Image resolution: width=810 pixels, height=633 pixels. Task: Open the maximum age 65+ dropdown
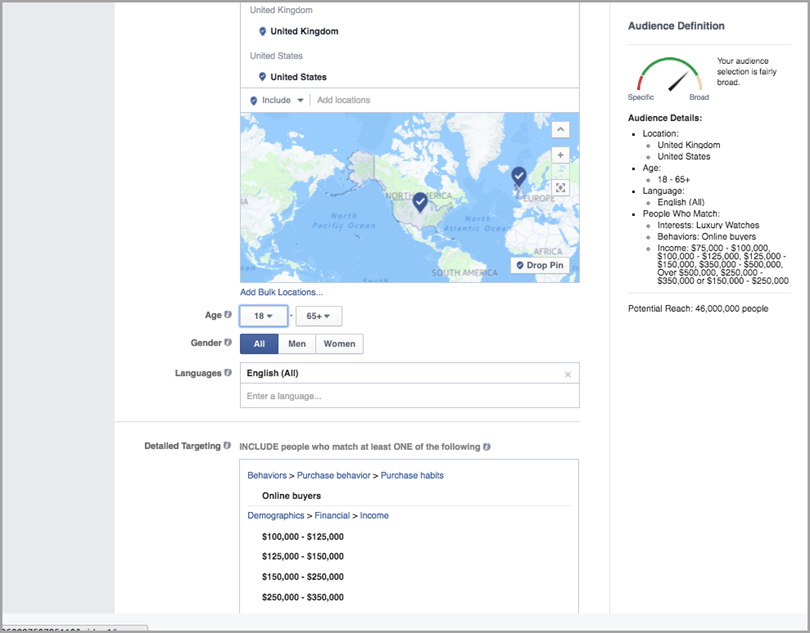coord(318,316)
